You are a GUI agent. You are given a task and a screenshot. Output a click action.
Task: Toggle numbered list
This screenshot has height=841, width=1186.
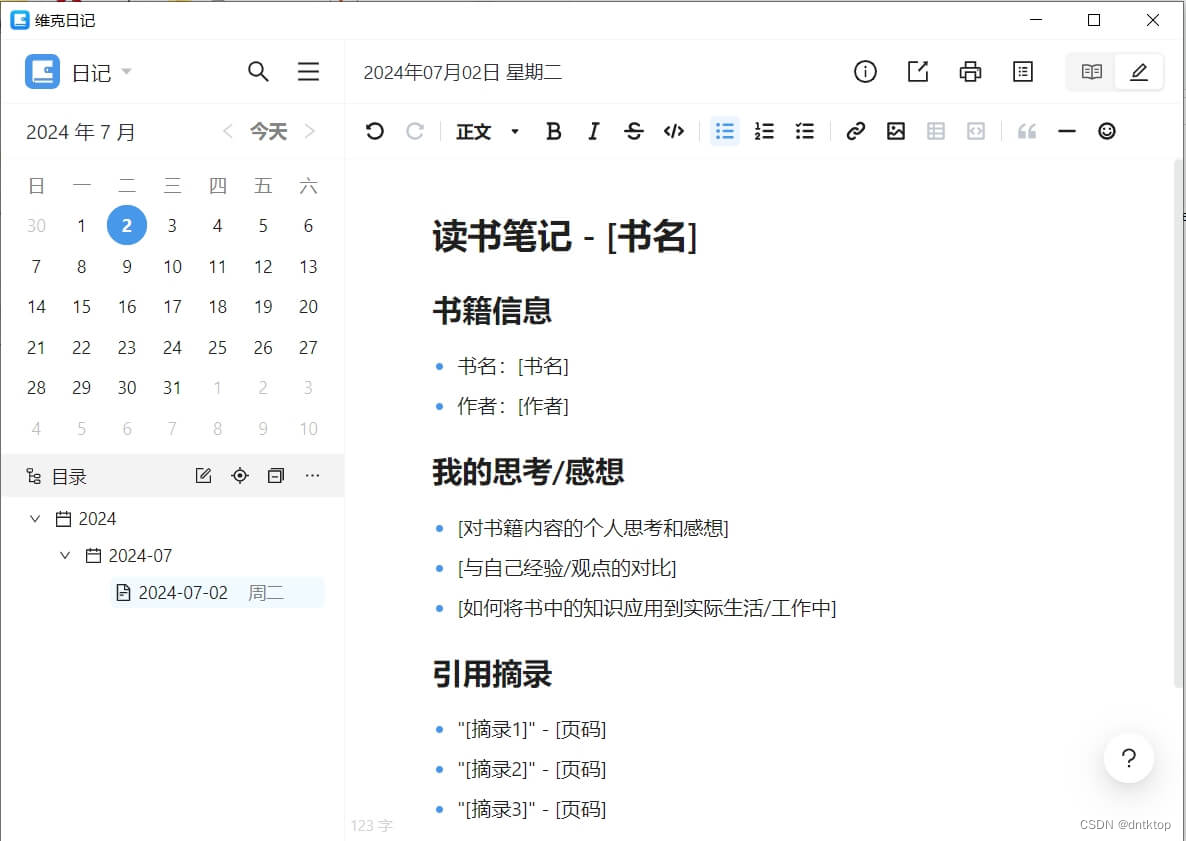(764, 132)
